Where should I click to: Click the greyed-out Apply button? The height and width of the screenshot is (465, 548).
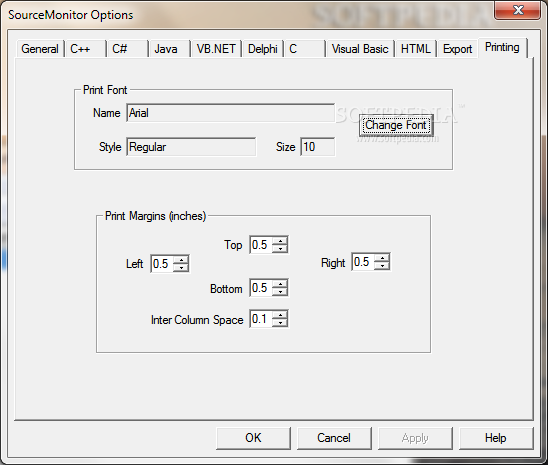[415, 438]
